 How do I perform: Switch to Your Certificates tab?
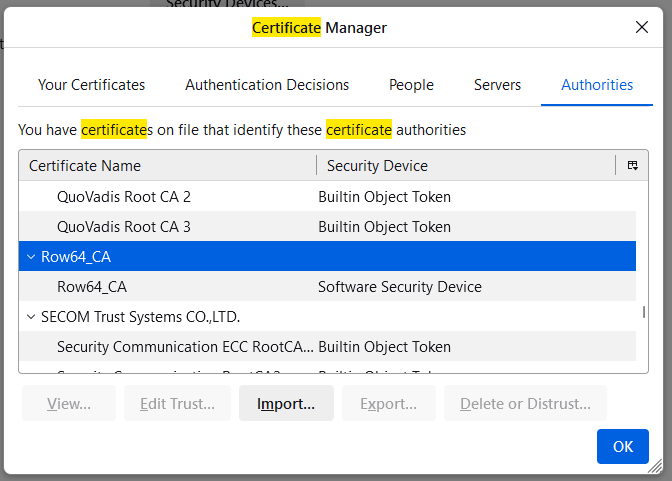coord(91,85)
